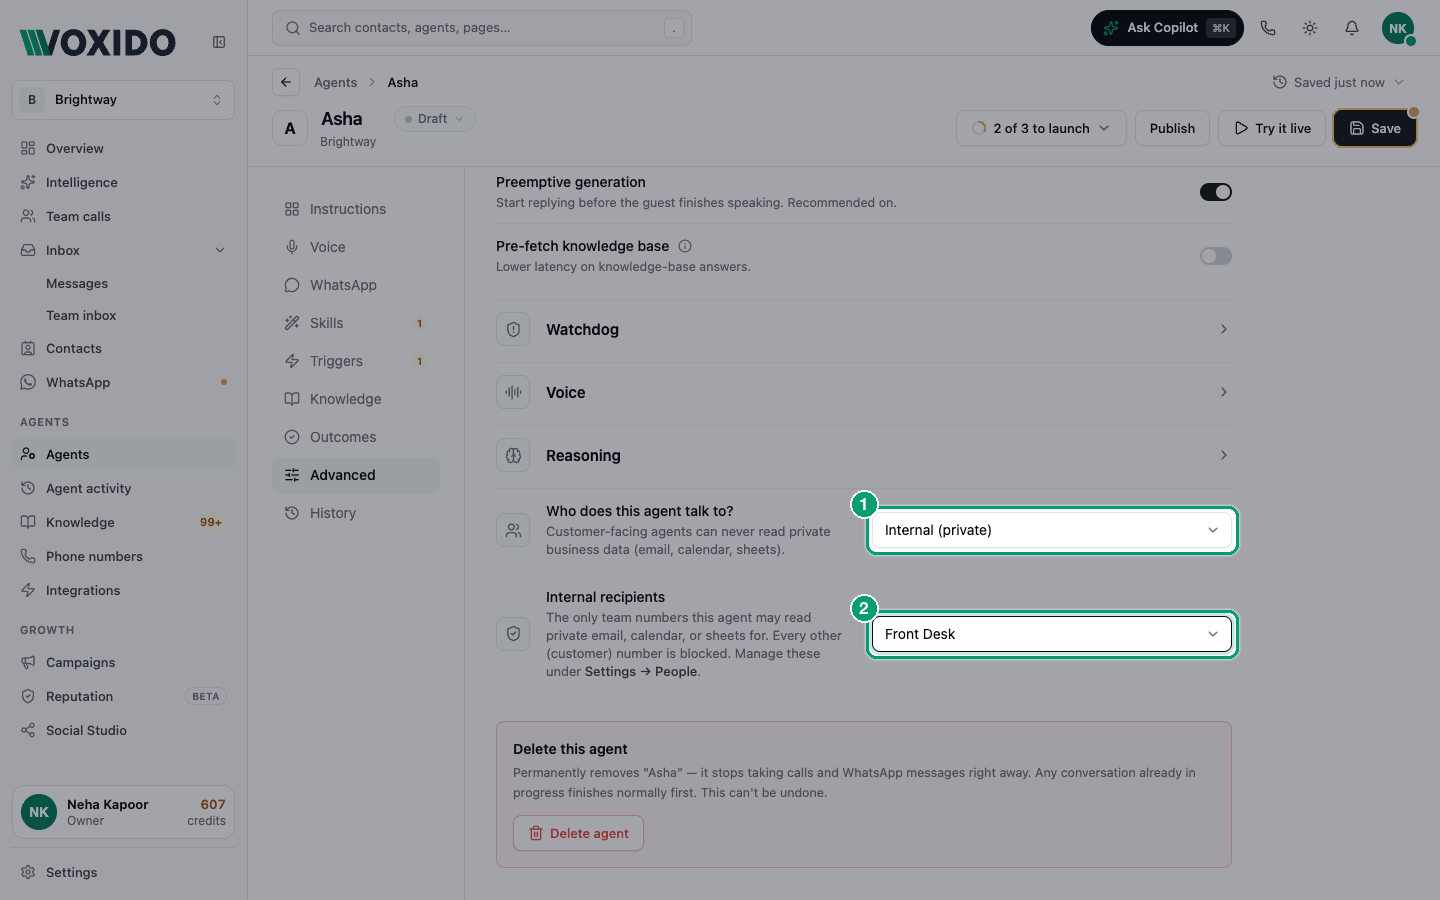Open Agent activity in sidebar
The width and height of the screenshot is (1440, 900).
click(123, 488)
